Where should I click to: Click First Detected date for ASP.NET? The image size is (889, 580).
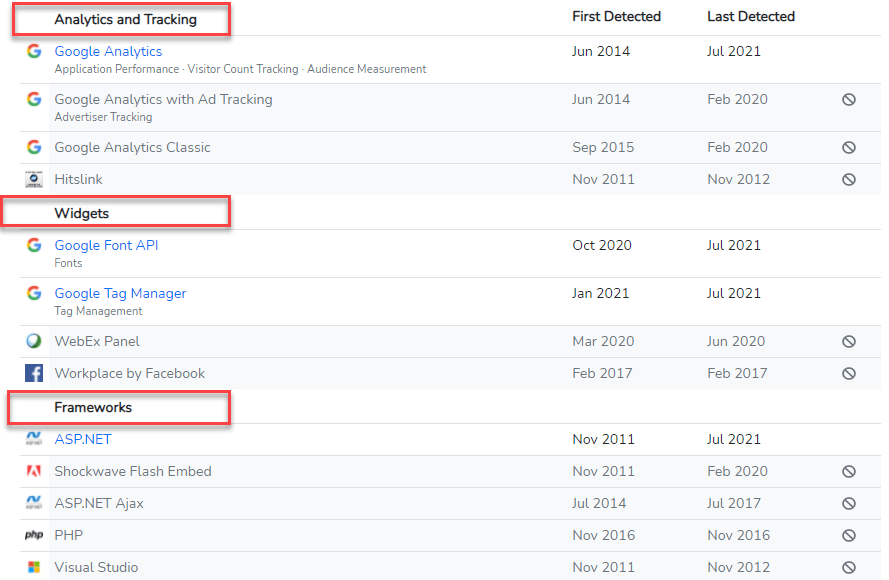click(603, 439)
